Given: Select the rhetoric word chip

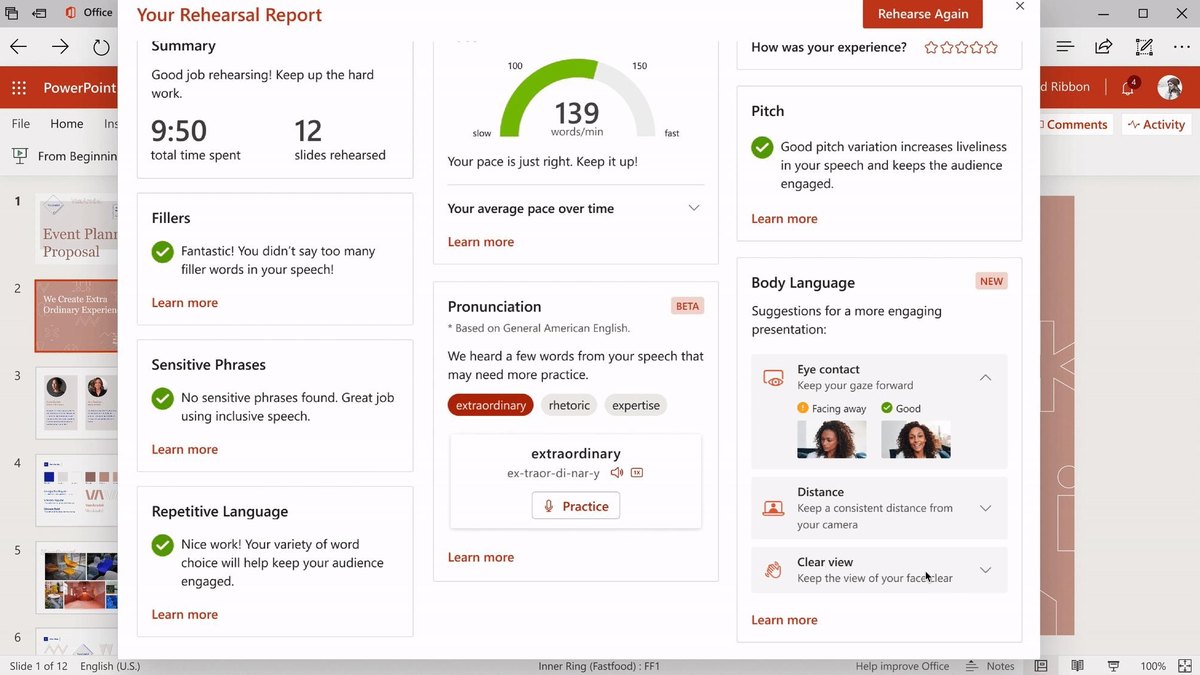Looking at the screenshot, I should point(569,405).
